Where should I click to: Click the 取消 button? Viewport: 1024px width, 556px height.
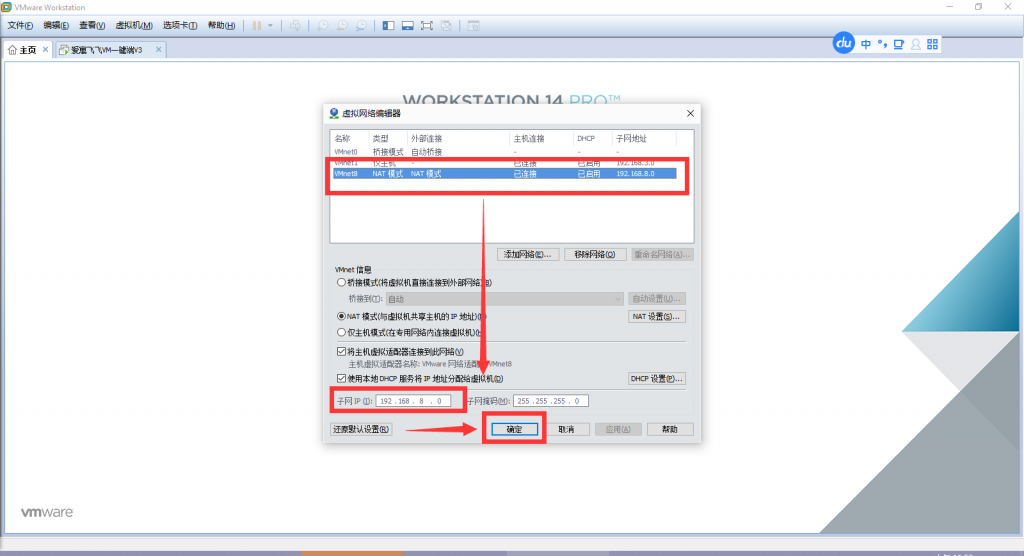click(x=566, y=429)
